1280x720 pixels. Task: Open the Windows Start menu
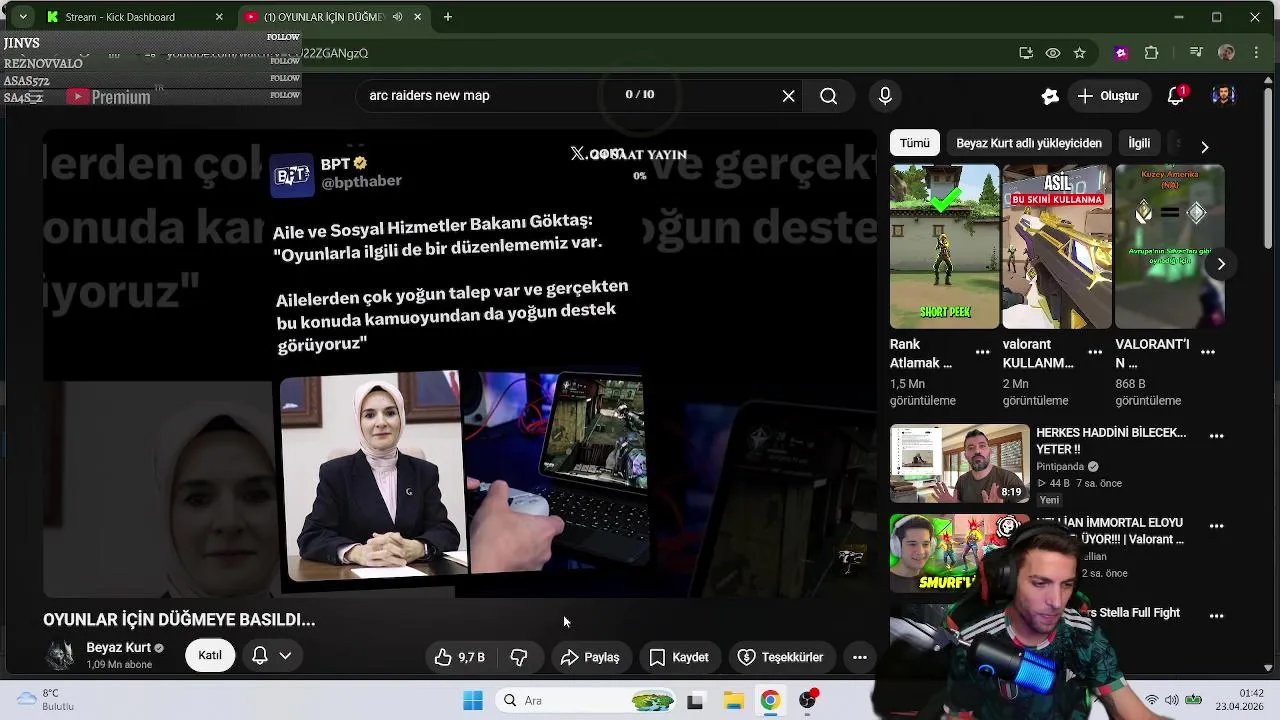tap(473, 701)
